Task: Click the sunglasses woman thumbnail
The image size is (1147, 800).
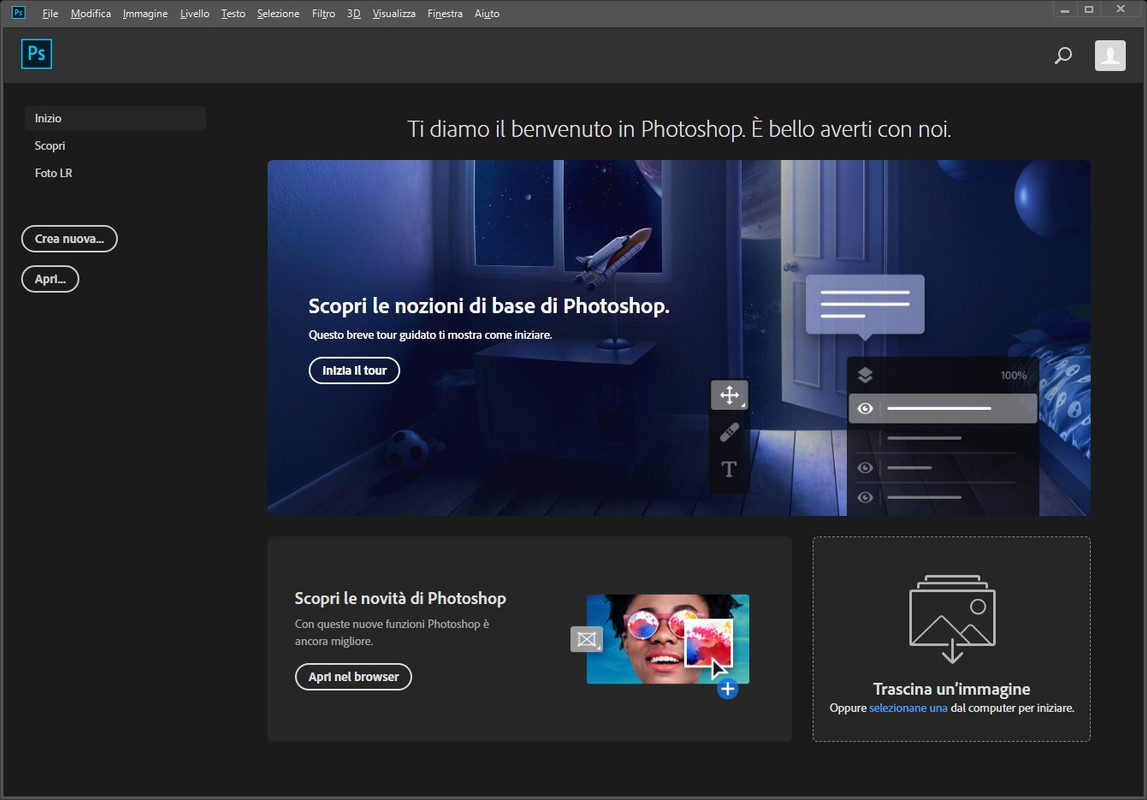Action: click(x=667, y=639)
